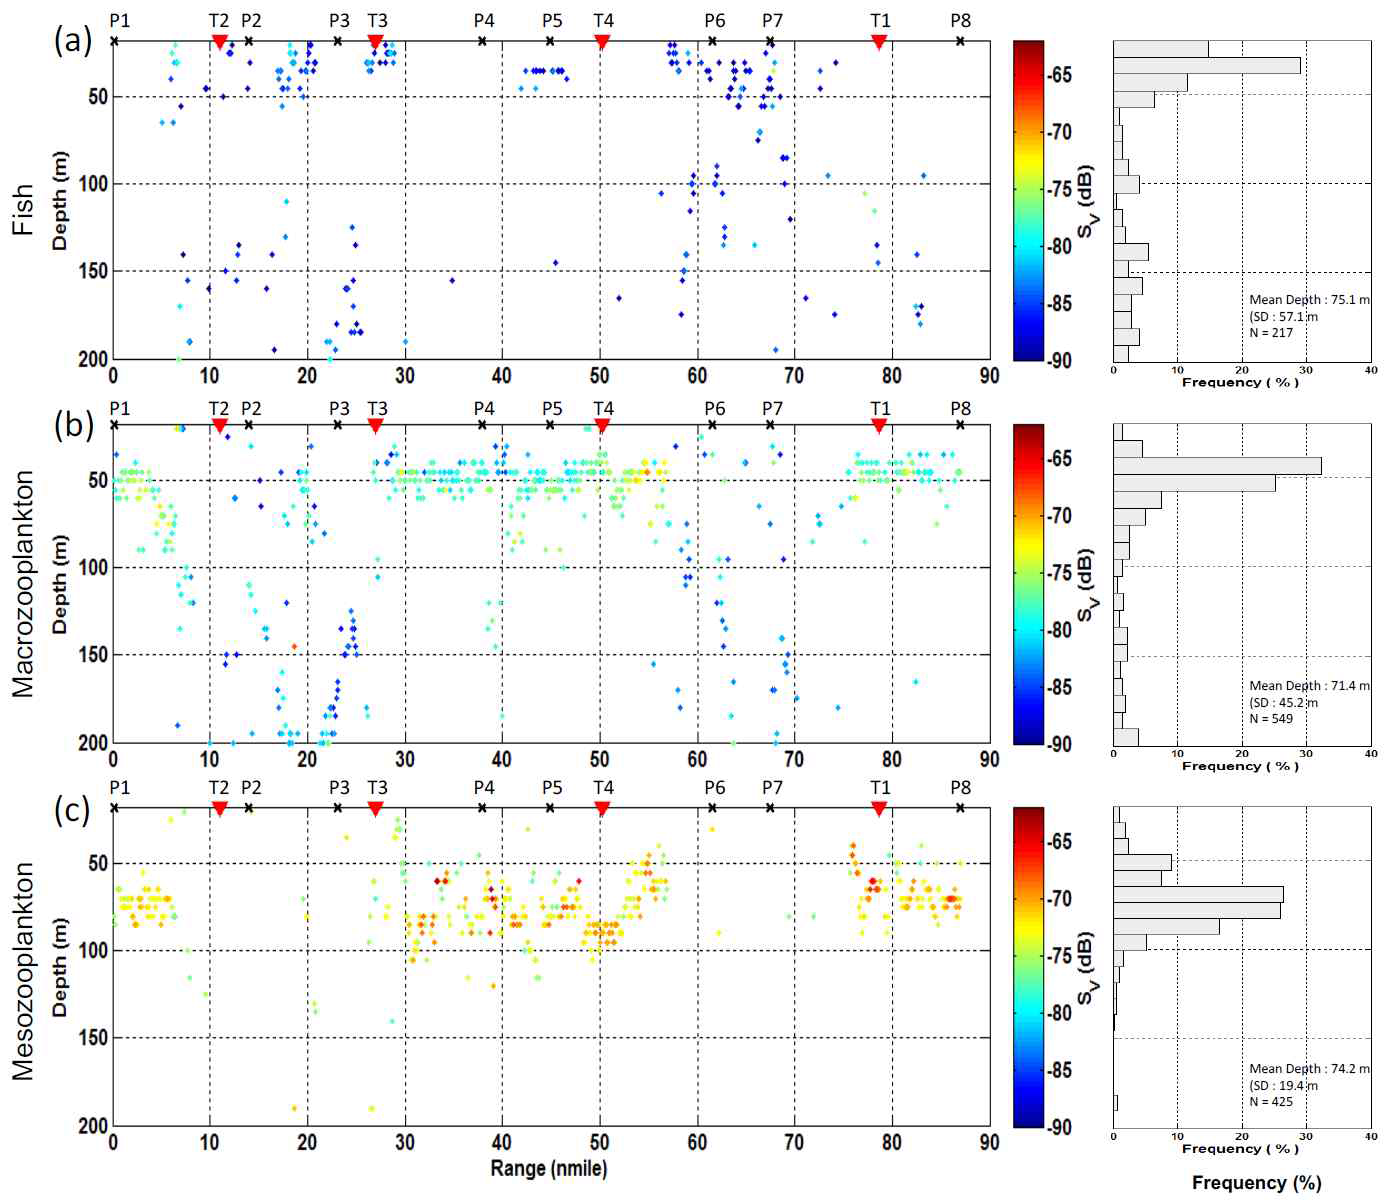This screenshot has width=1396, height=1200.
Task: Click the red T2 triangle in Fish panel
Action: point(220,41)
